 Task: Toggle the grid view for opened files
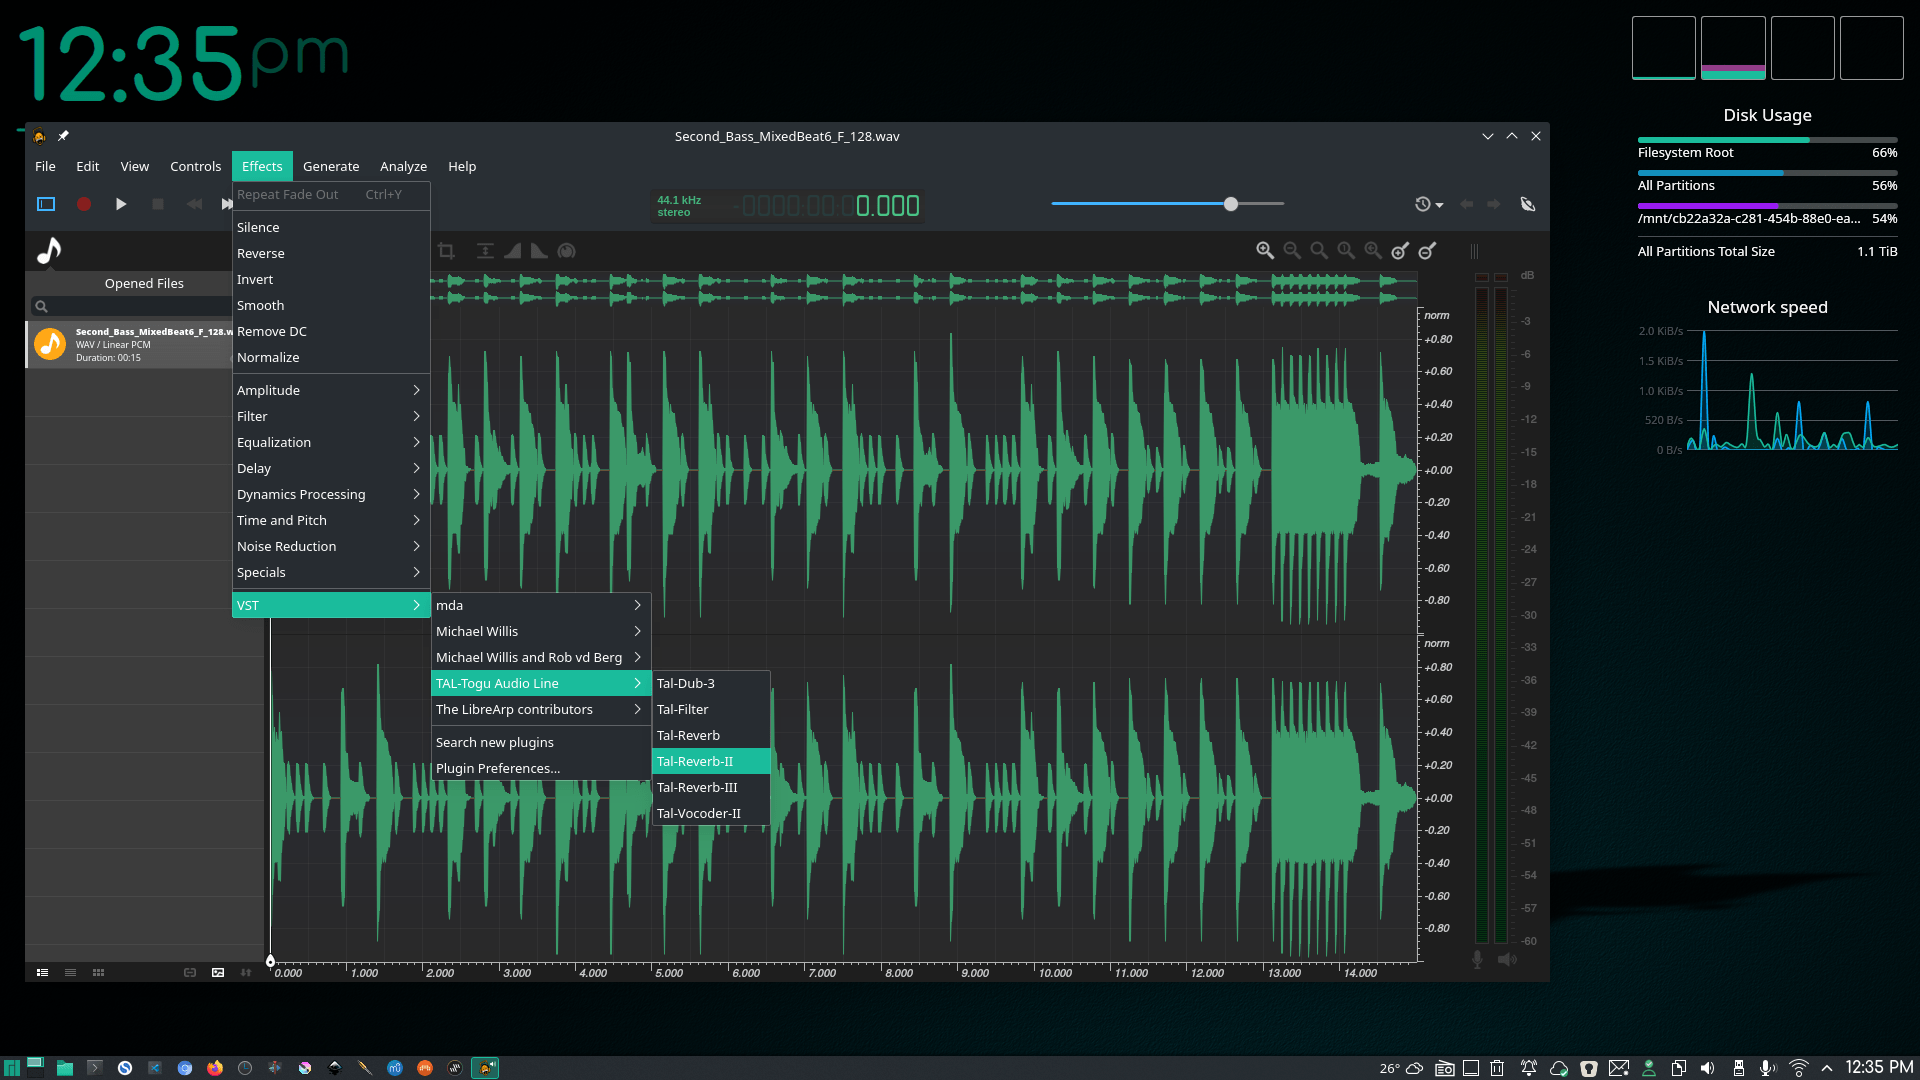(98, 972)
